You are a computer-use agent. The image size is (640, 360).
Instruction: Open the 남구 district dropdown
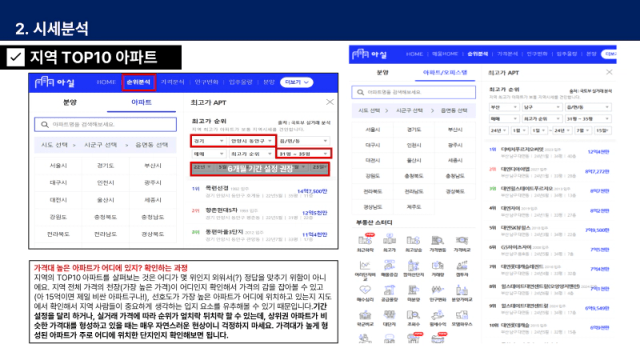(x=542, y=107)
